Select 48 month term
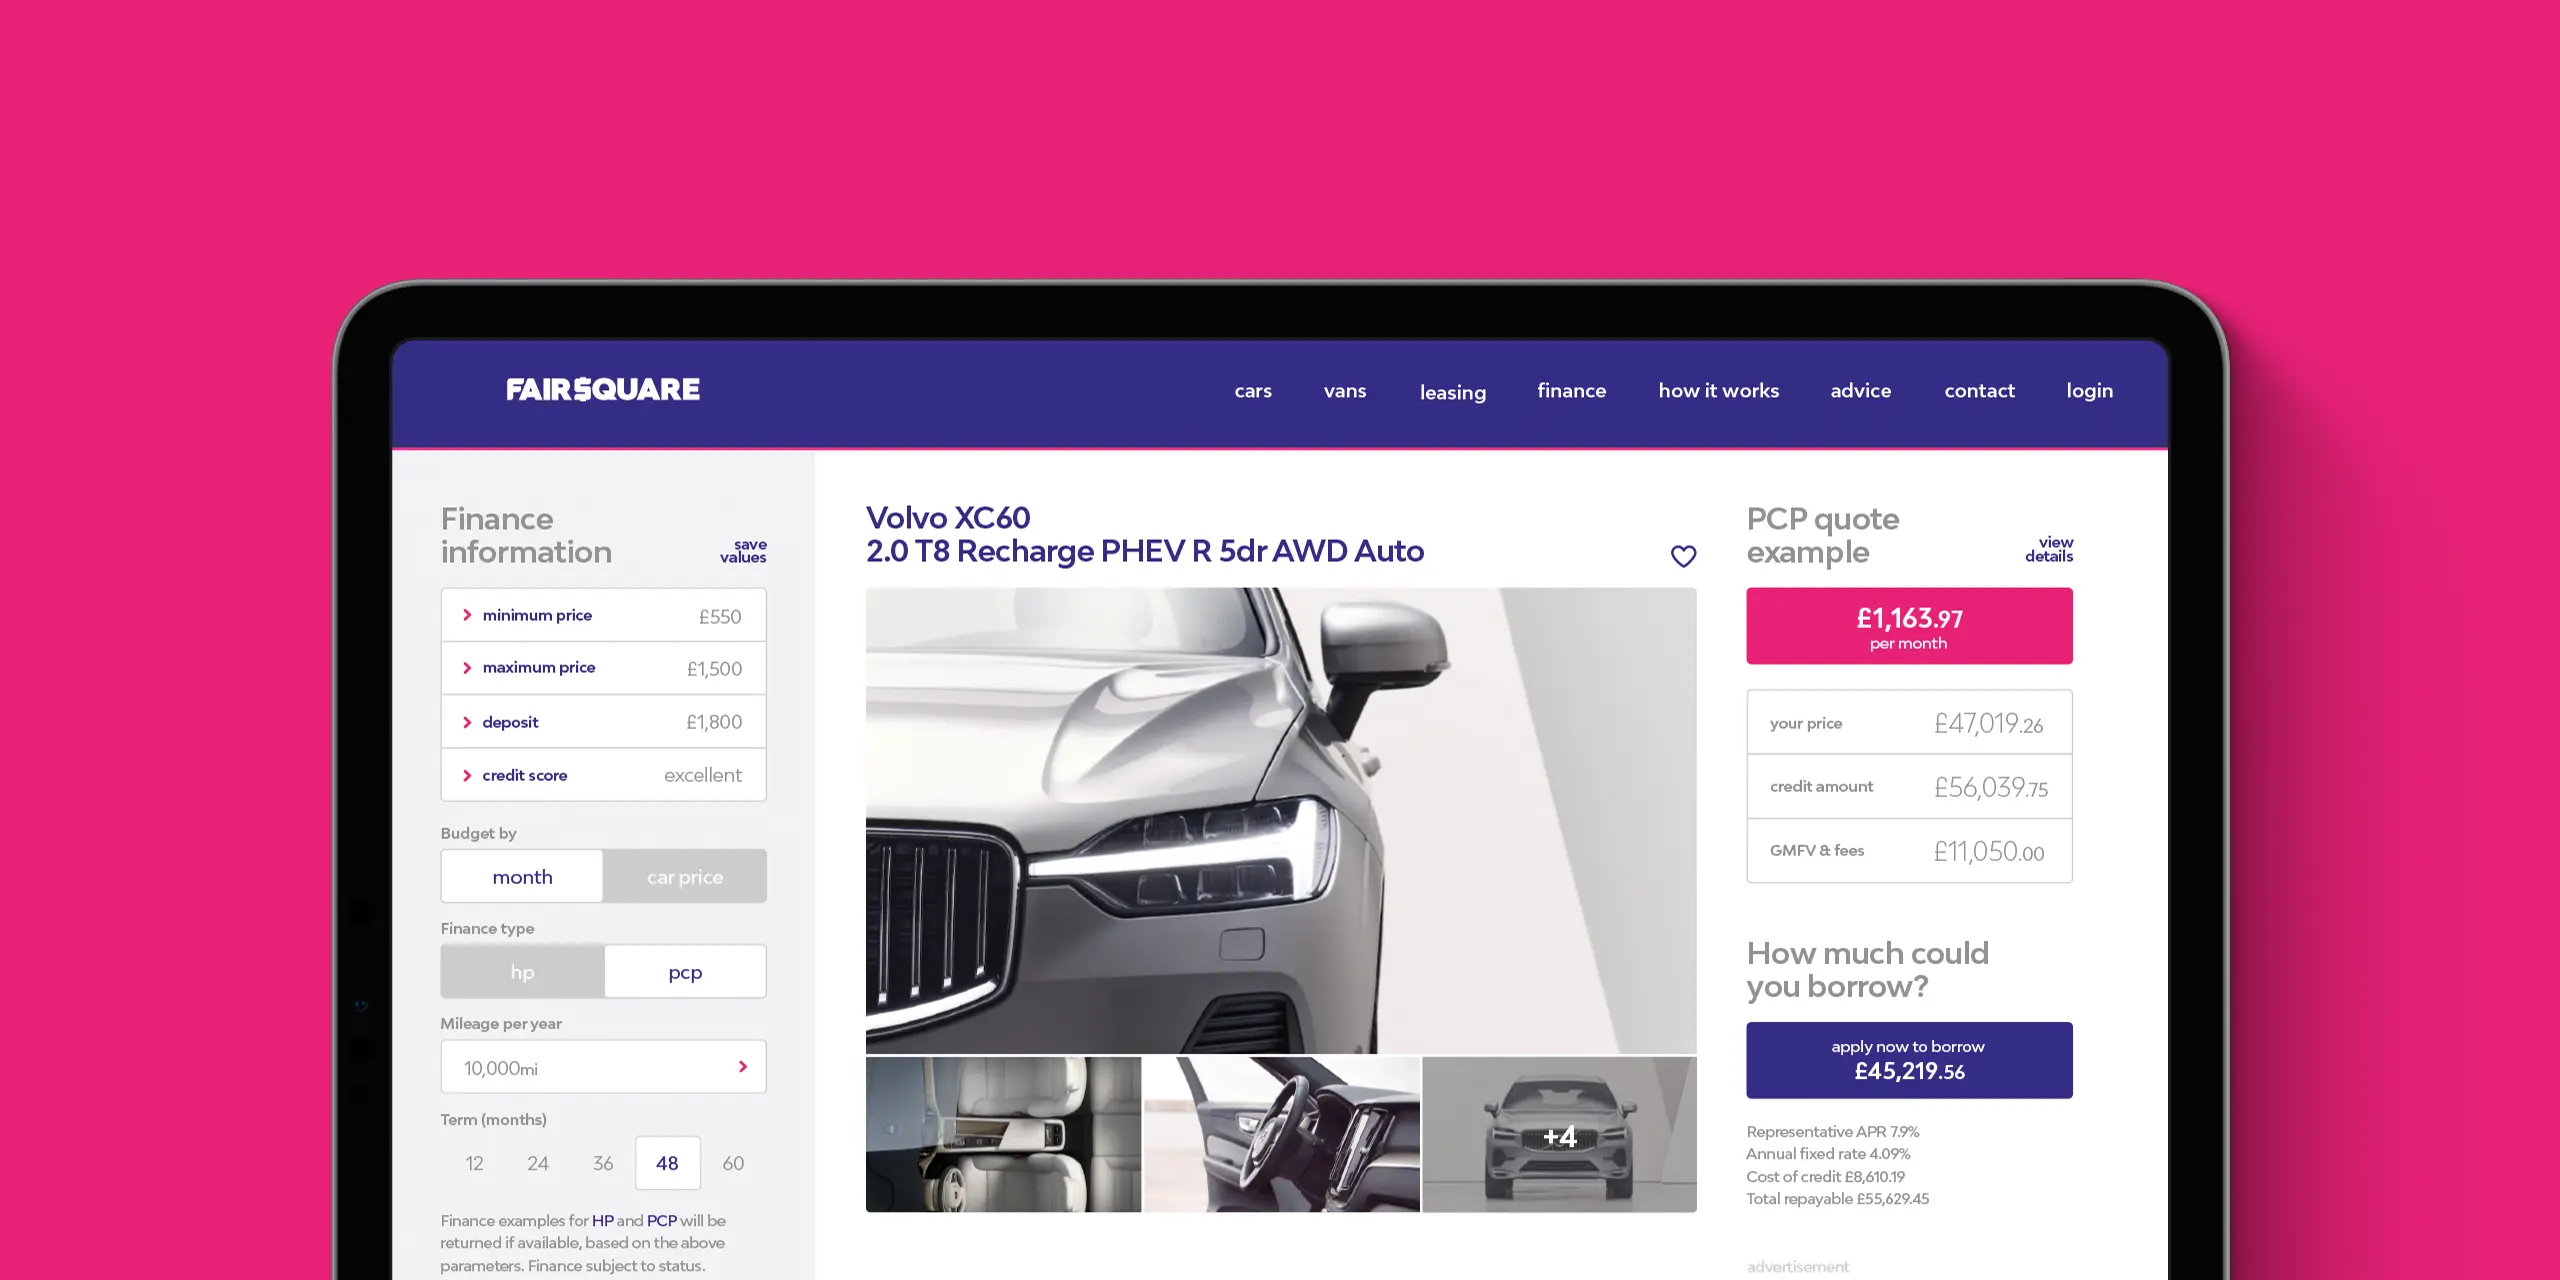2560x1280 pixels. click(x=668, y=1163)
